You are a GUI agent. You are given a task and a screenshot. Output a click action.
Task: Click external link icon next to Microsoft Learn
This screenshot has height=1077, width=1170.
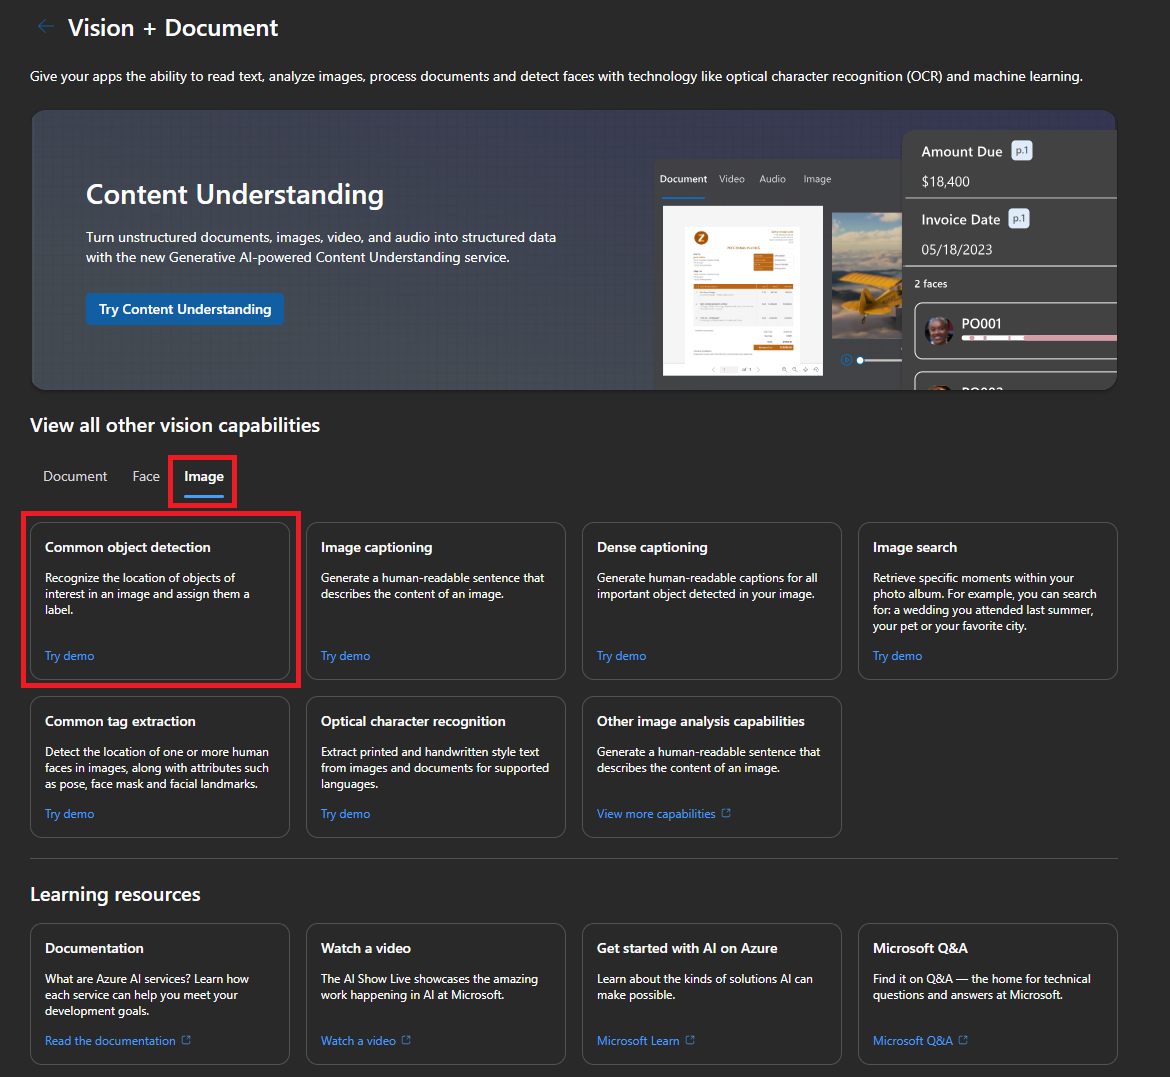click(x=690, y=1040)
